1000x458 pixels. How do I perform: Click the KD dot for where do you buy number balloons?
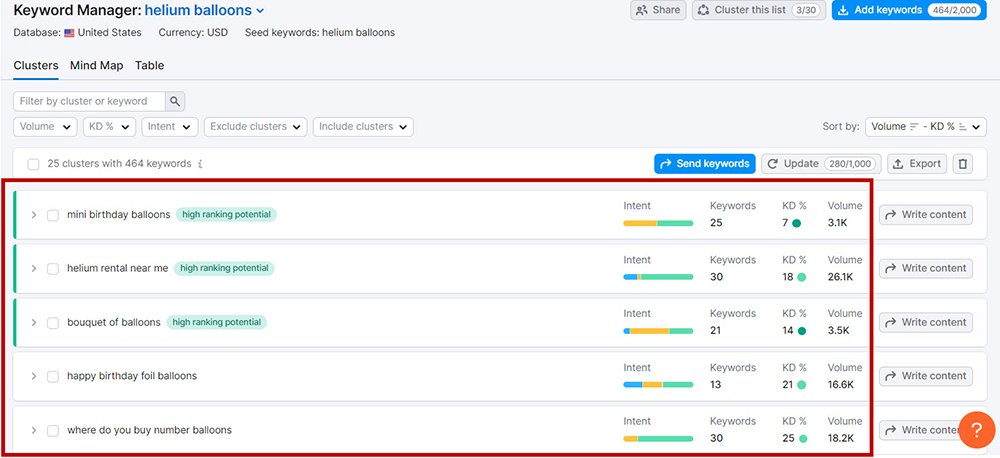coord(802,438)
